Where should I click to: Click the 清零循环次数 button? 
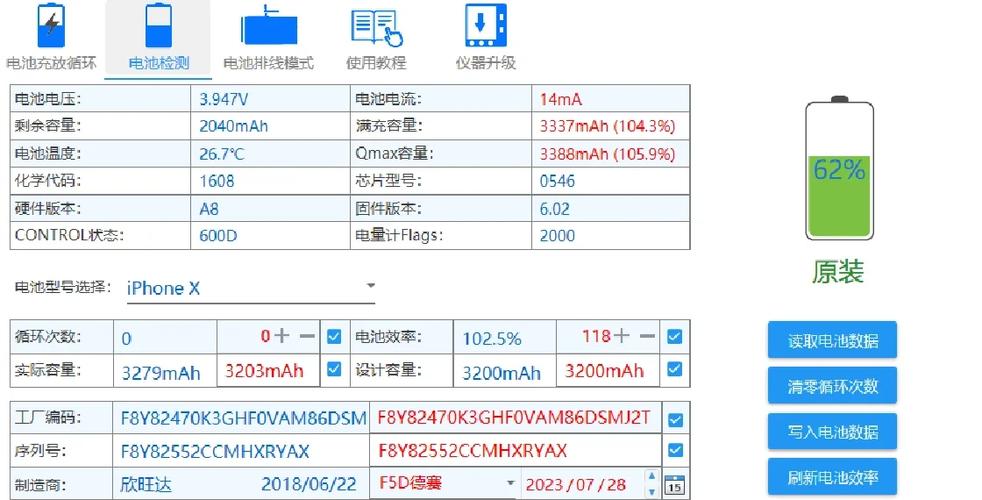[x=832, y=385]
